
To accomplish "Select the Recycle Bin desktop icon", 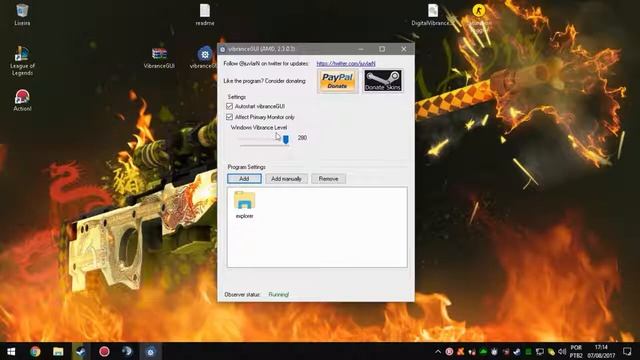I will click(22, 15).
